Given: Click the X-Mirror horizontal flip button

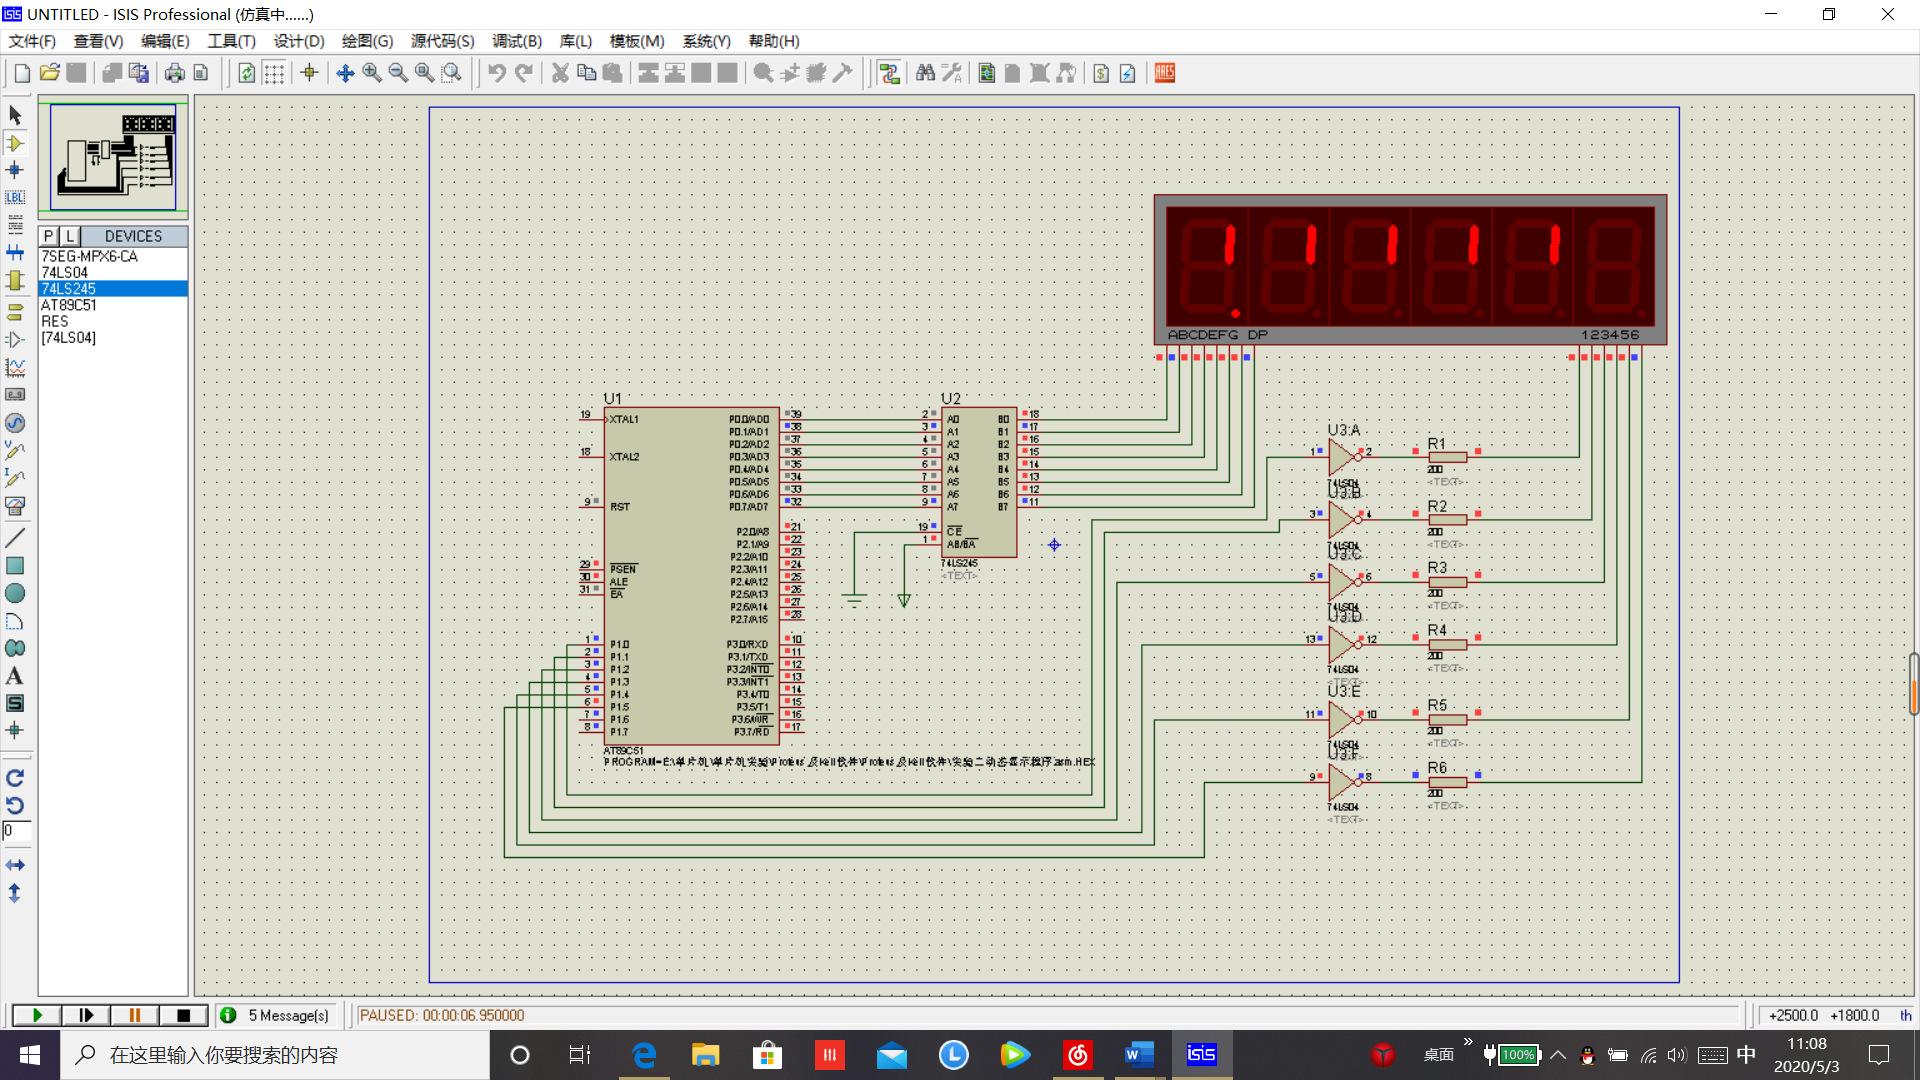Looking at the screenshot, I should [x=15, y=865].
